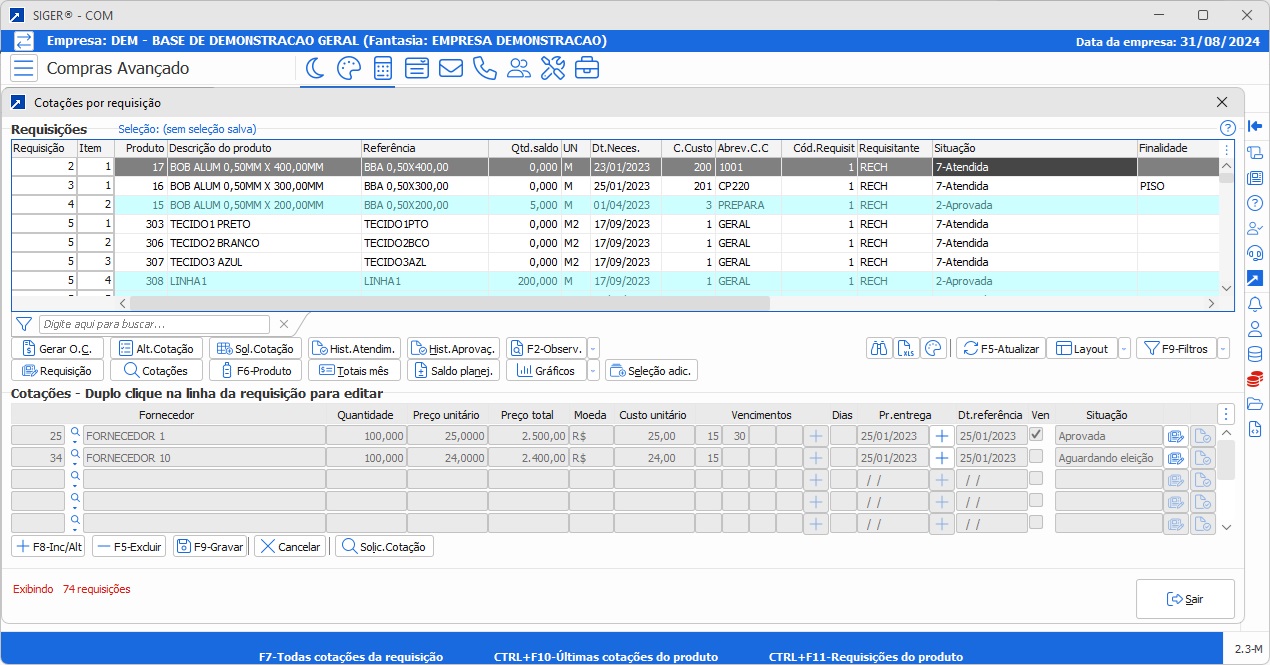Click the envelope email icon

450,69
